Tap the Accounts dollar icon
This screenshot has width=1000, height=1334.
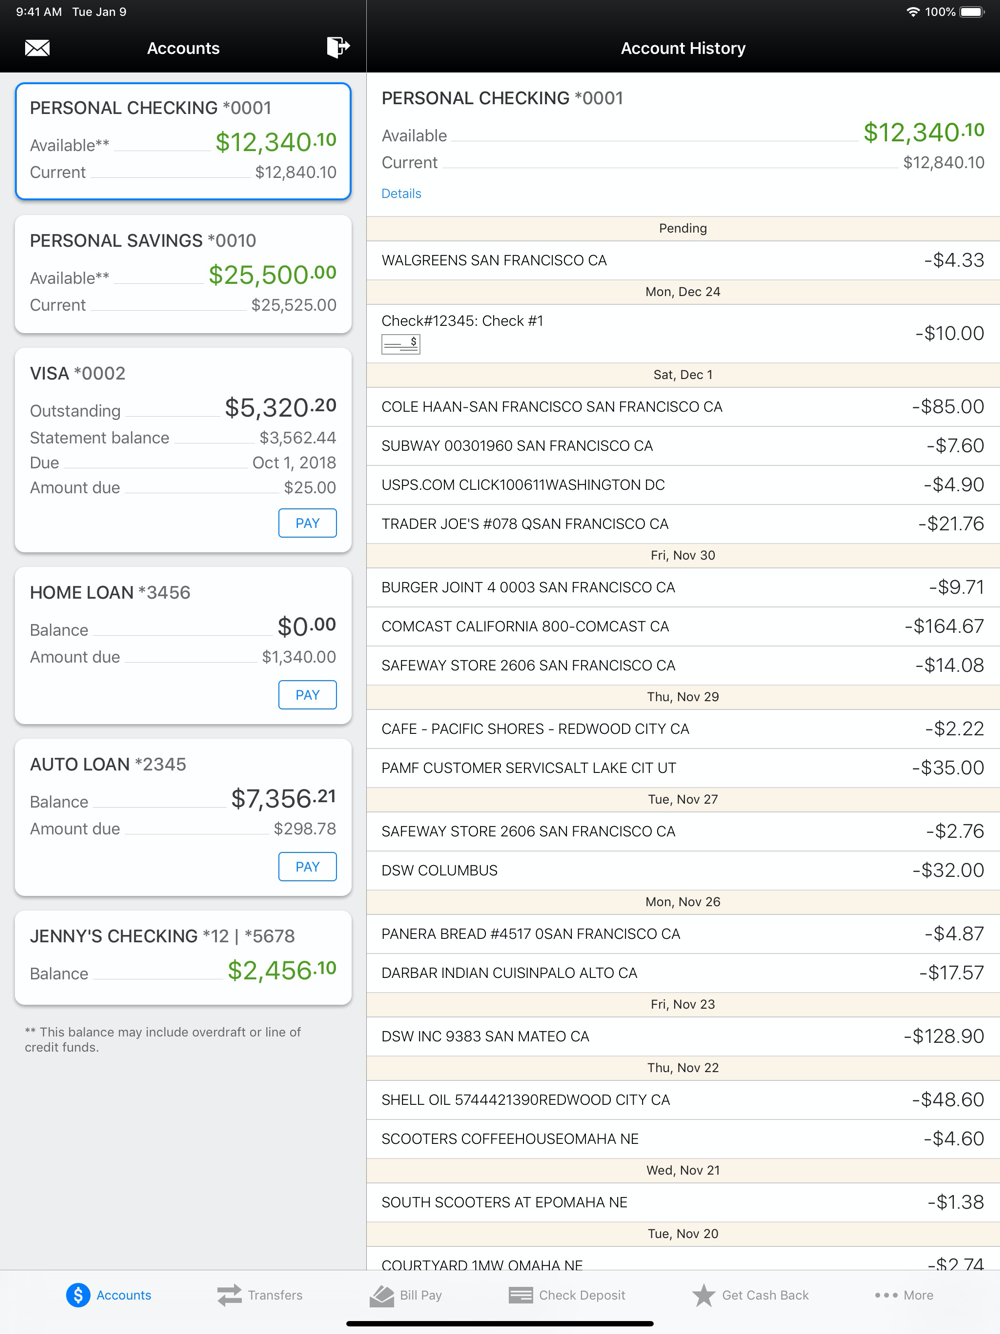tap(78, 1295)
